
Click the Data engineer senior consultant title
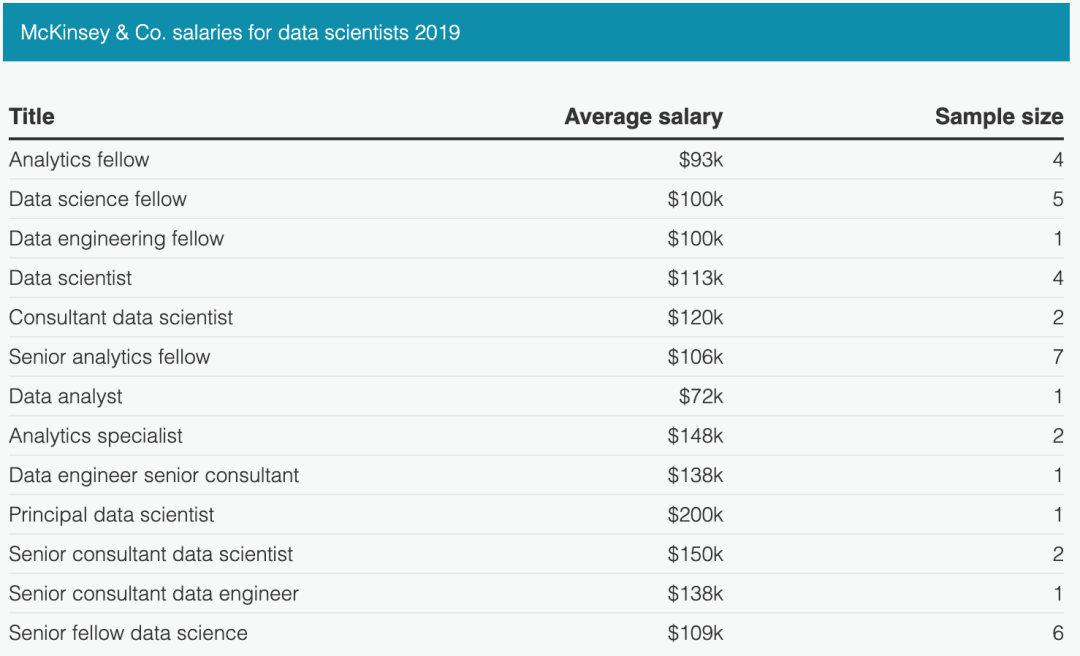pyautogui.click(x=154, y=476)
